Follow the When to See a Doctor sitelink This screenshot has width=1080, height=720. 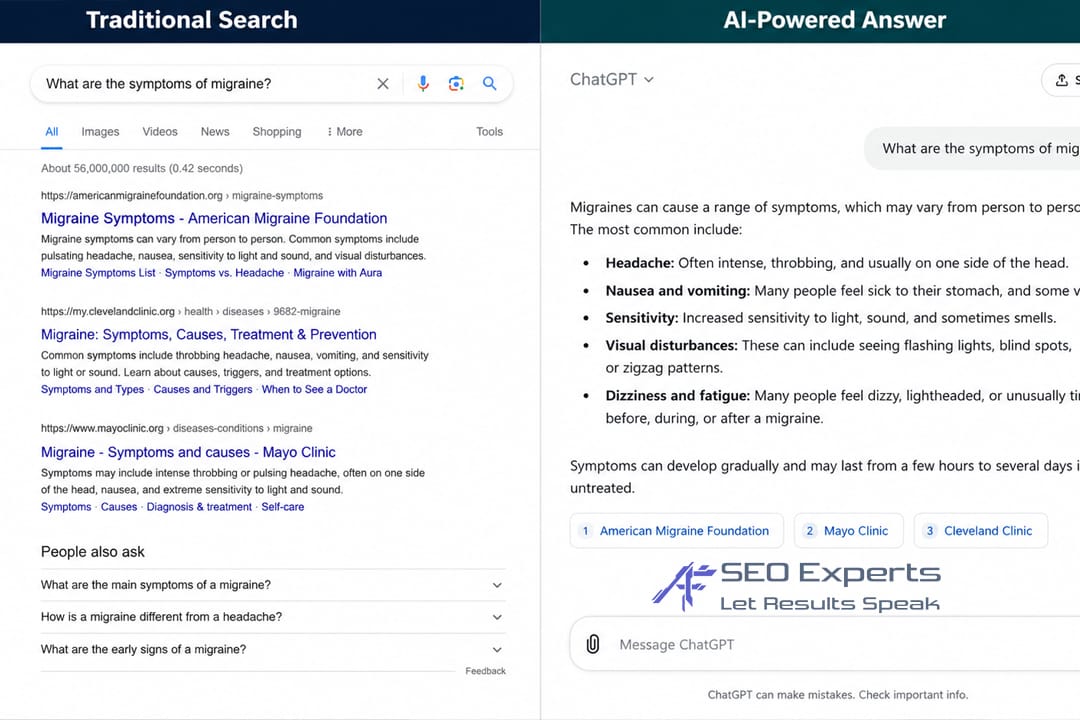click(x=314, y=389)
